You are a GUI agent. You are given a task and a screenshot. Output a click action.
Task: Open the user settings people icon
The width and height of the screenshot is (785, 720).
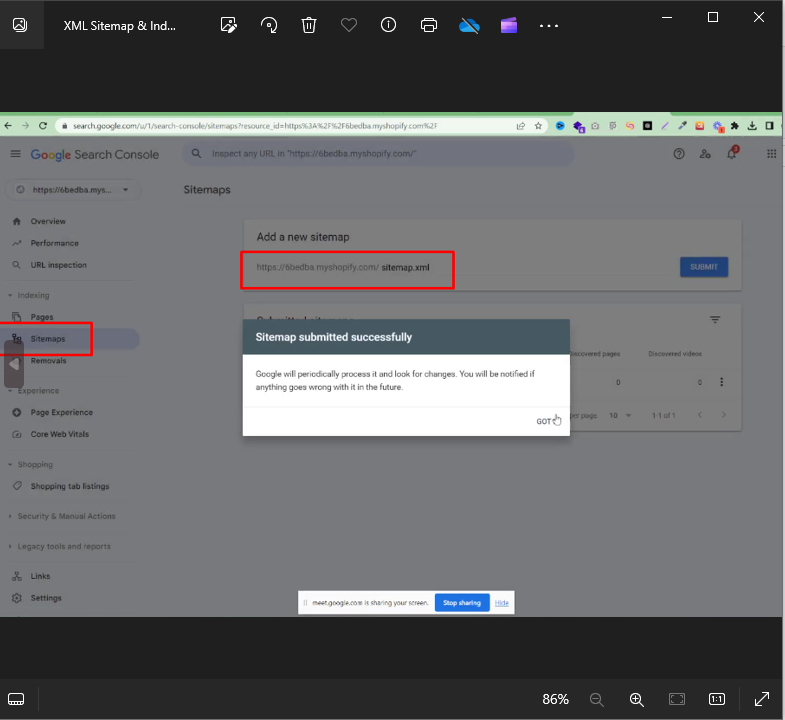click(x=705, y=154)
